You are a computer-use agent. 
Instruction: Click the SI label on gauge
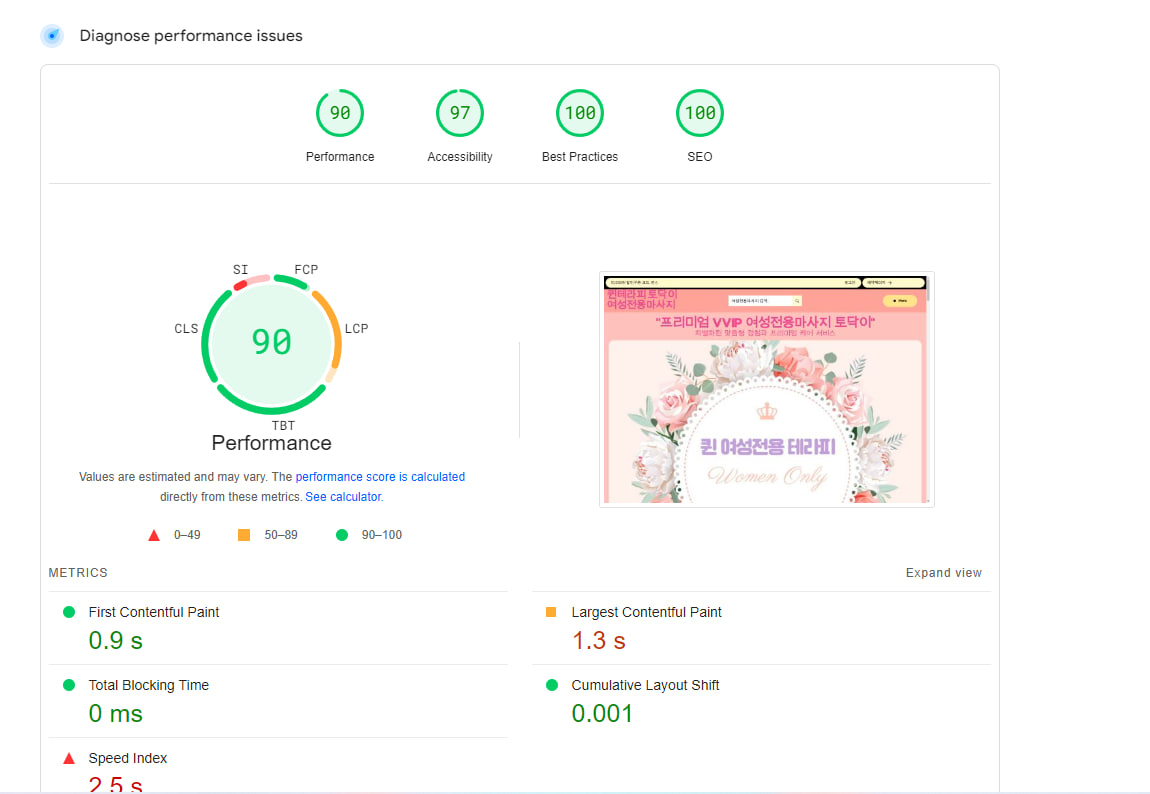click(x=240, y=270)
